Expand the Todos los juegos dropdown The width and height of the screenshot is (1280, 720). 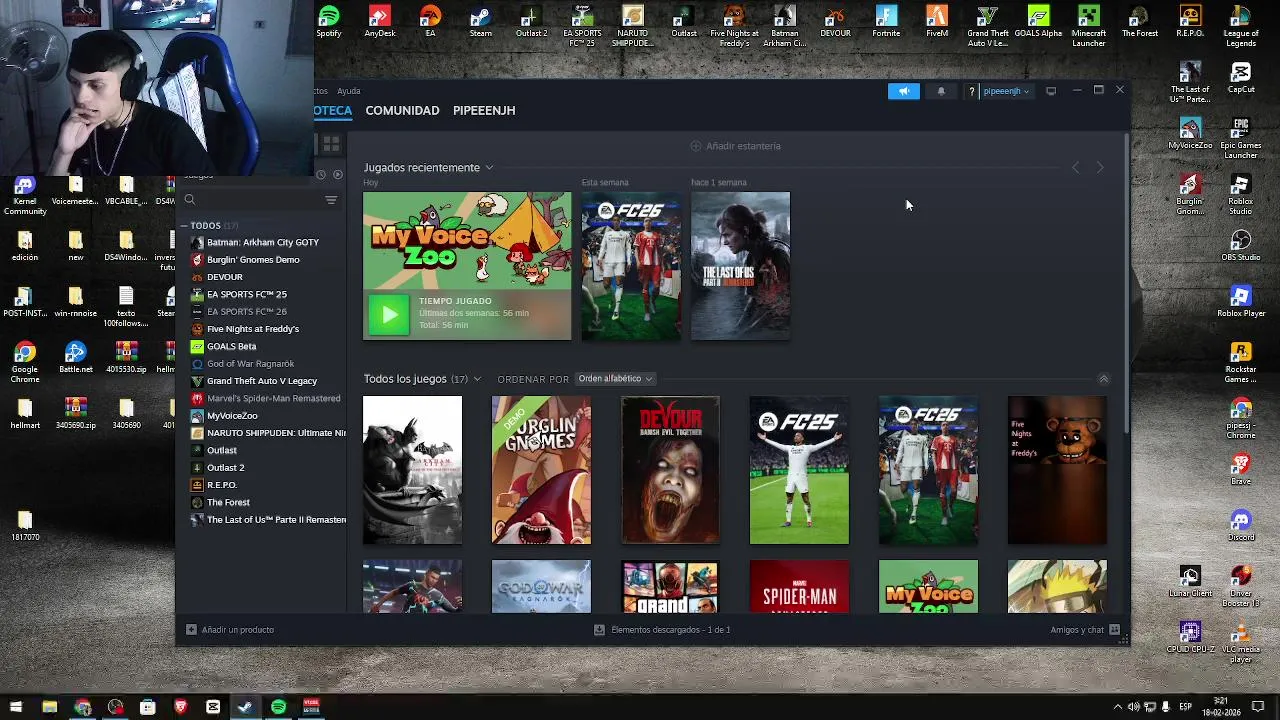477,379
